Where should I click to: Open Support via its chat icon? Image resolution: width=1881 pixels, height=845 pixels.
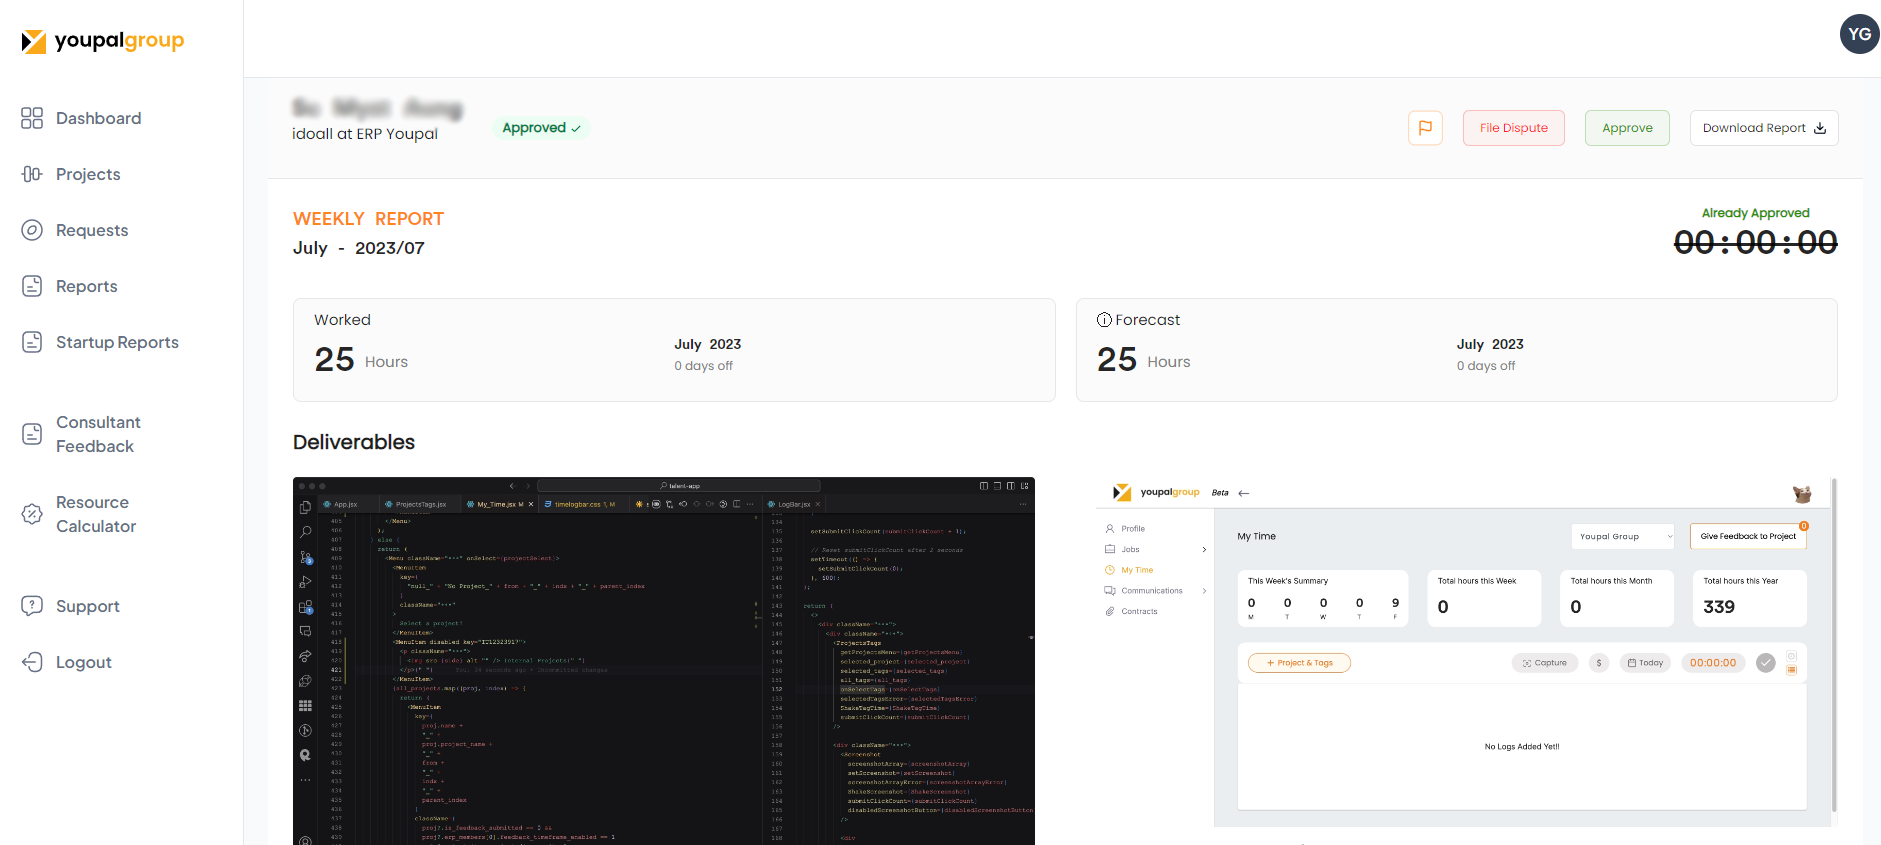pyautogui.click(x=32, y=606)
